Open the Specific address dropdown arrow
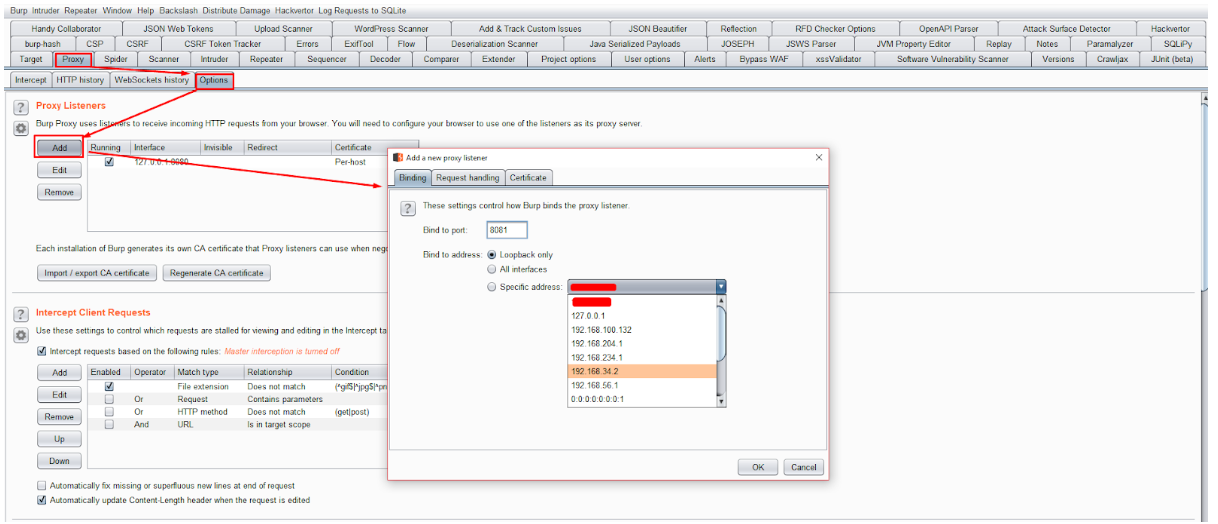This screenshot has width=1218, height=524. pyautogui.click(x=720, y=287)
